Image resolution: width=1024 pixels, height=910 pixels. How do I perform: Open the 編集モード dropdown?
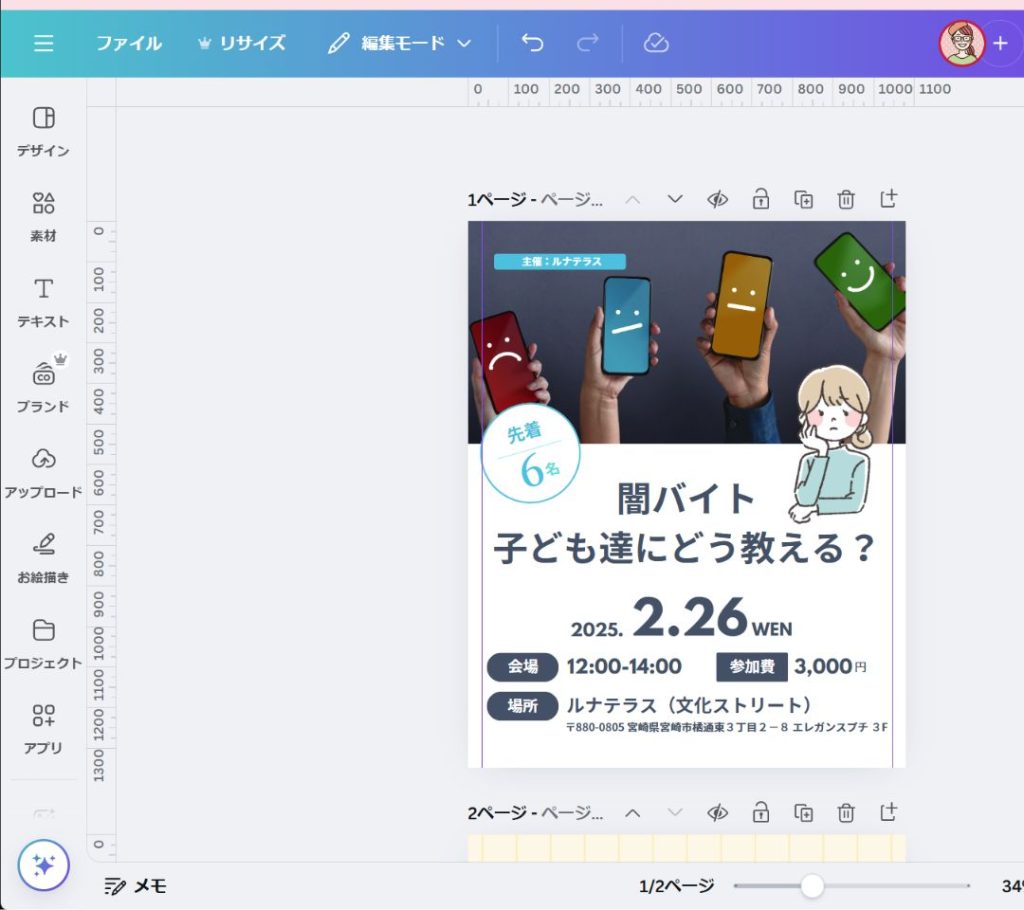coord(399,43)
